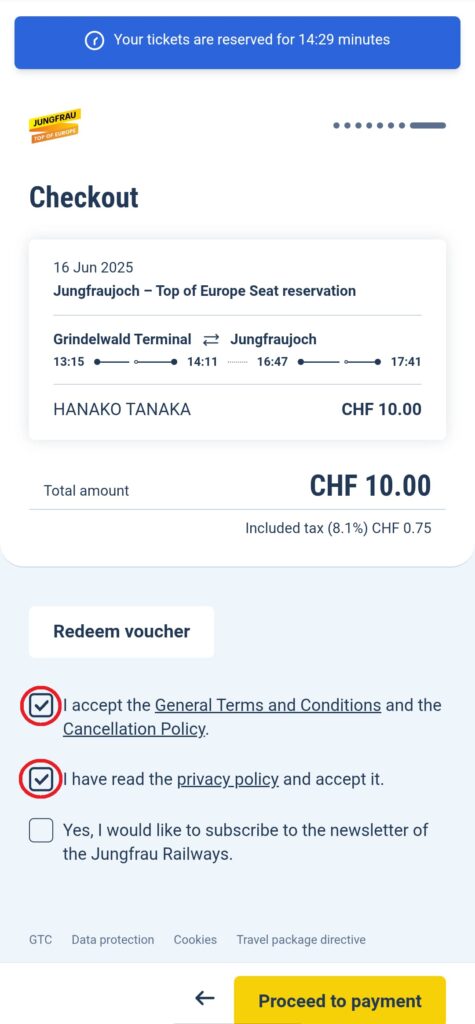The image size is (475, 1024).
Task: Open the Cookies footer link
Action: pyautogui.click(x=195, y=940)
